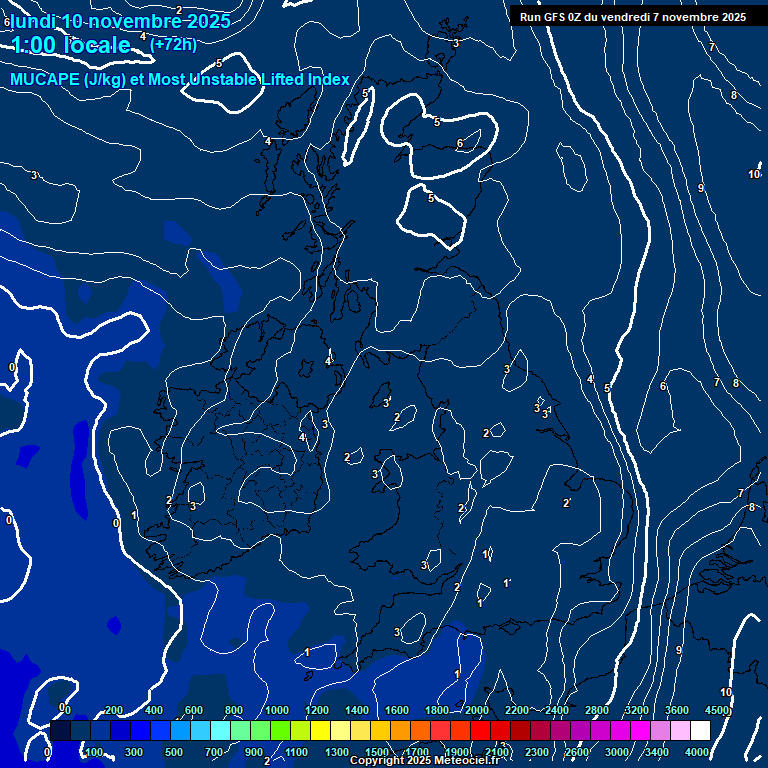
Task: Click the '3400' legend value
Action: [x=657, y=752]
